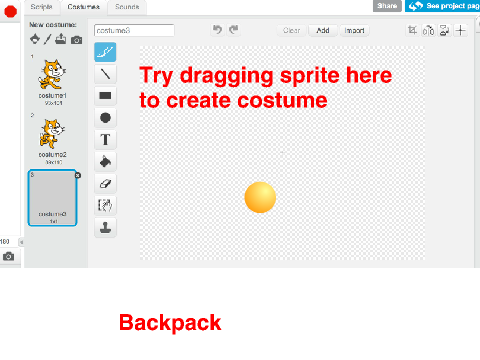Undo the last paint action
480x360 pixels.
(217, 30)
